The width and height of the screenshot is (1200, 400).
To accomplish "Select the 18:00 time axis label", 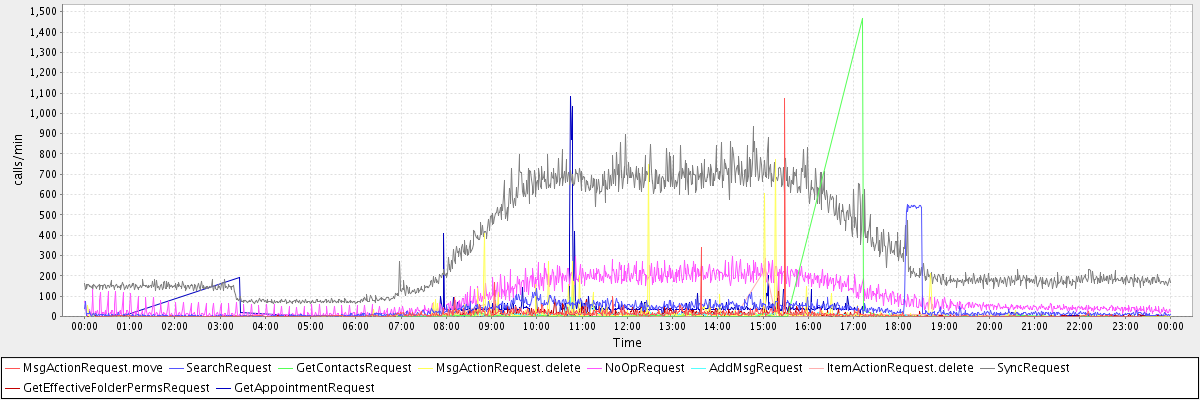I will 898,326.
